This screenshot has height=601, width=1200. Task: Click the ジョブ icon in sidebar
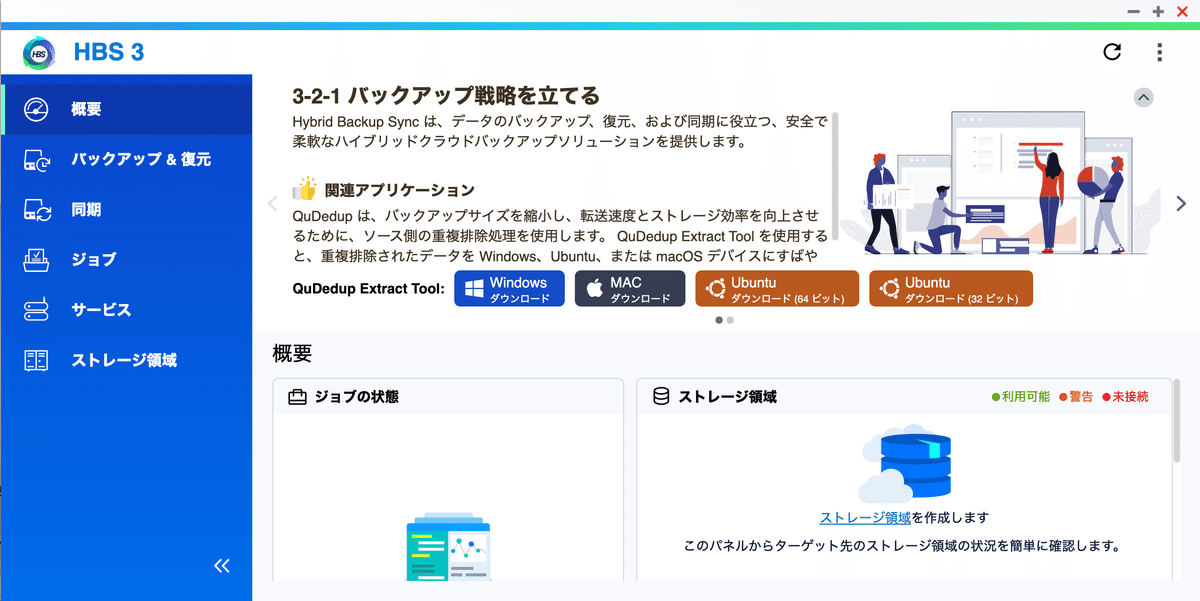[36, 259]
